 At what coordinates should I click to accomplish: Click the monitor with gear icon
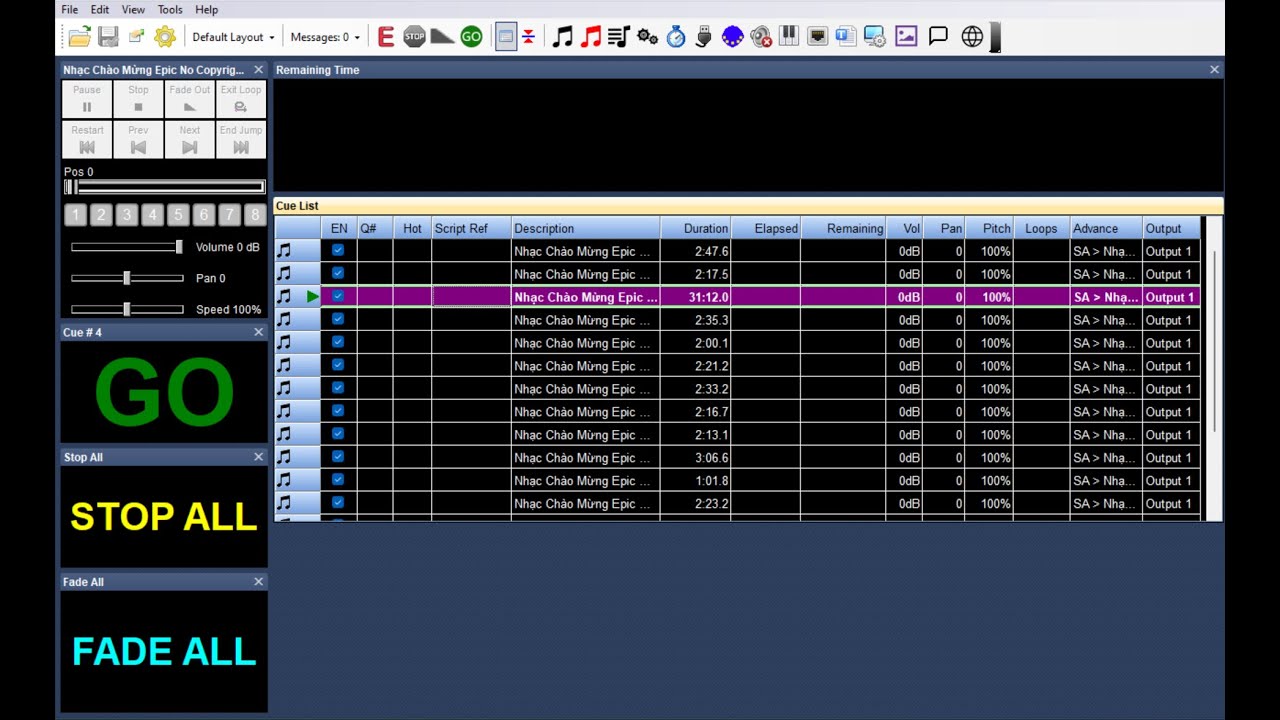pyautogui.click(x=875, y=37)
